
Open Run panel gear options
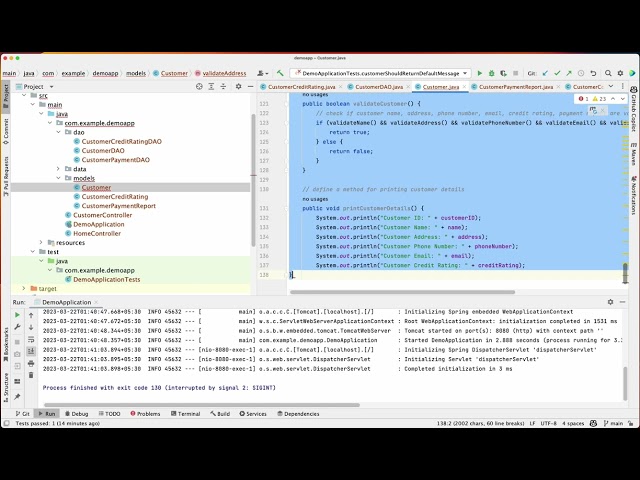click(610, 302)
